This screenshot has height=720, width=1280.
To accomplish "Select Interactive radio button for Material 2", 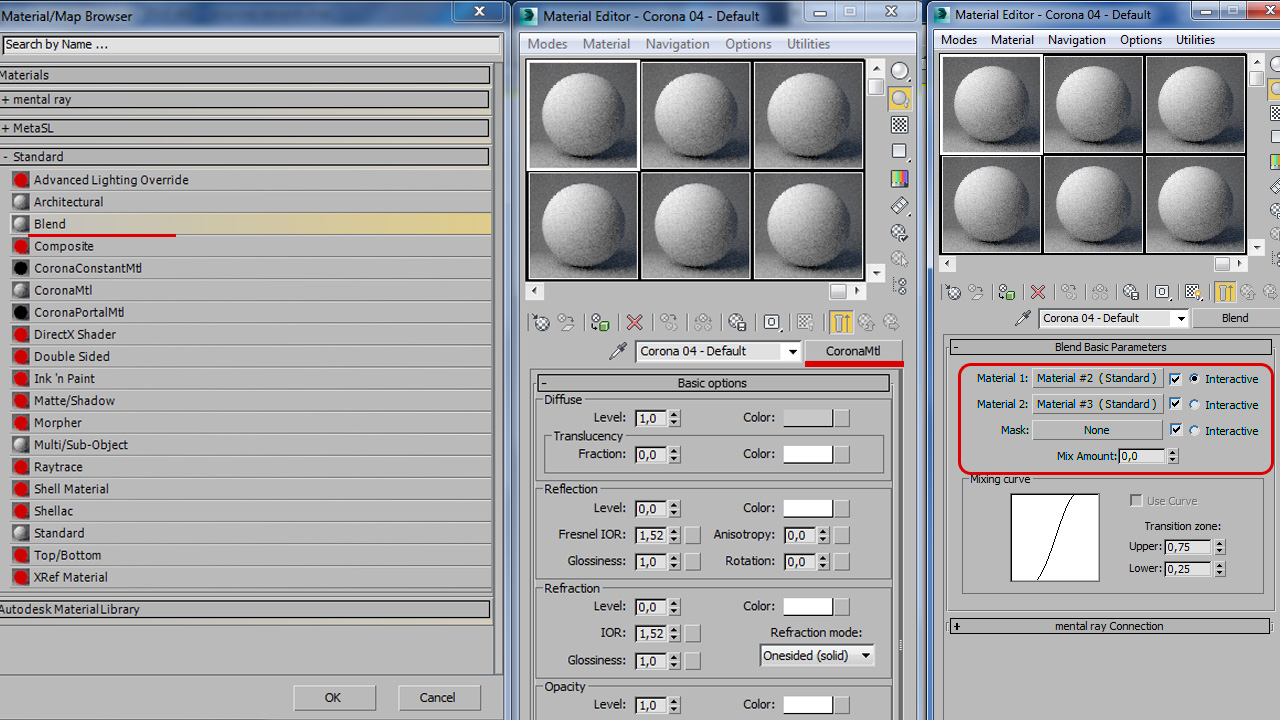I will coord(1194,405).
